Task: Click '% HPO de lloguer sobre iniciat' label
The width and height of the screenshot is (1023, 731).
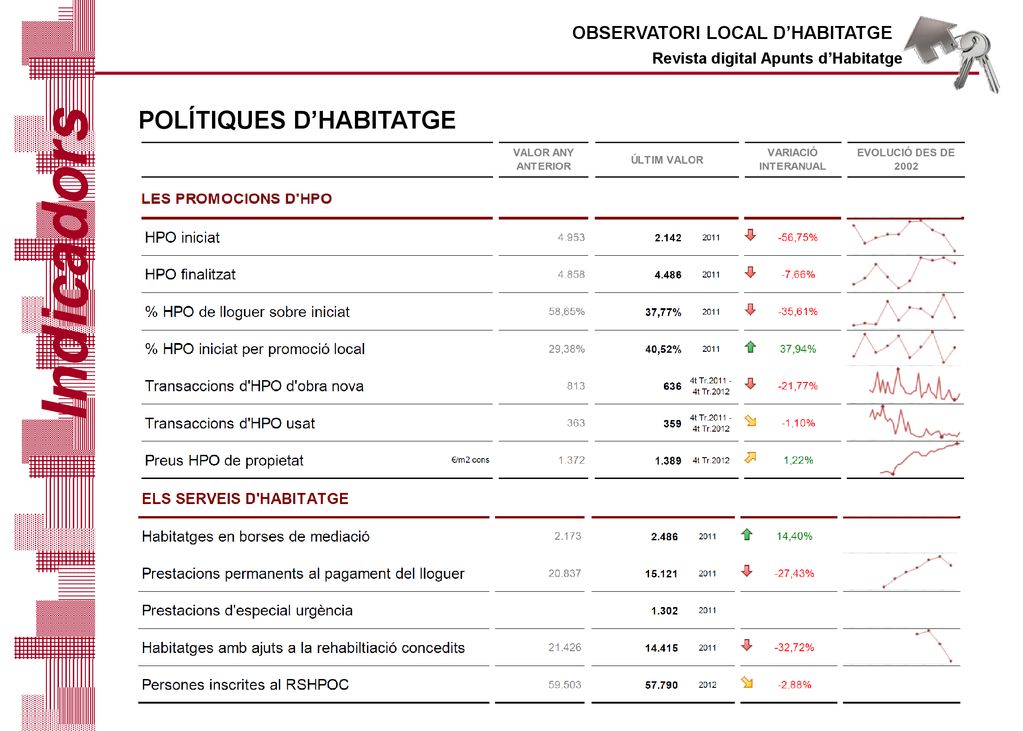Action: coord(247,312)
